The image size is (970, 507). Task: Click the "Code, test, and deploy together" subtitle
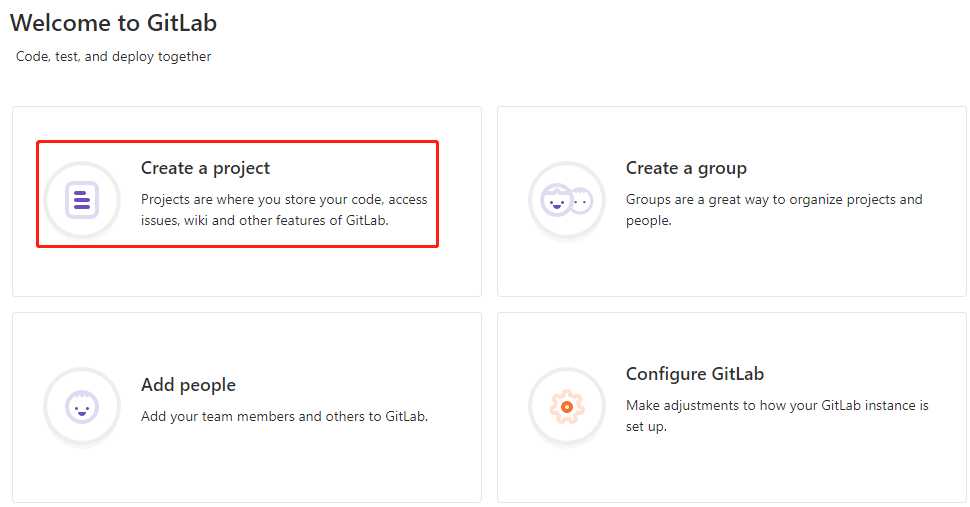pyautogui.click(x=113, y=57)
